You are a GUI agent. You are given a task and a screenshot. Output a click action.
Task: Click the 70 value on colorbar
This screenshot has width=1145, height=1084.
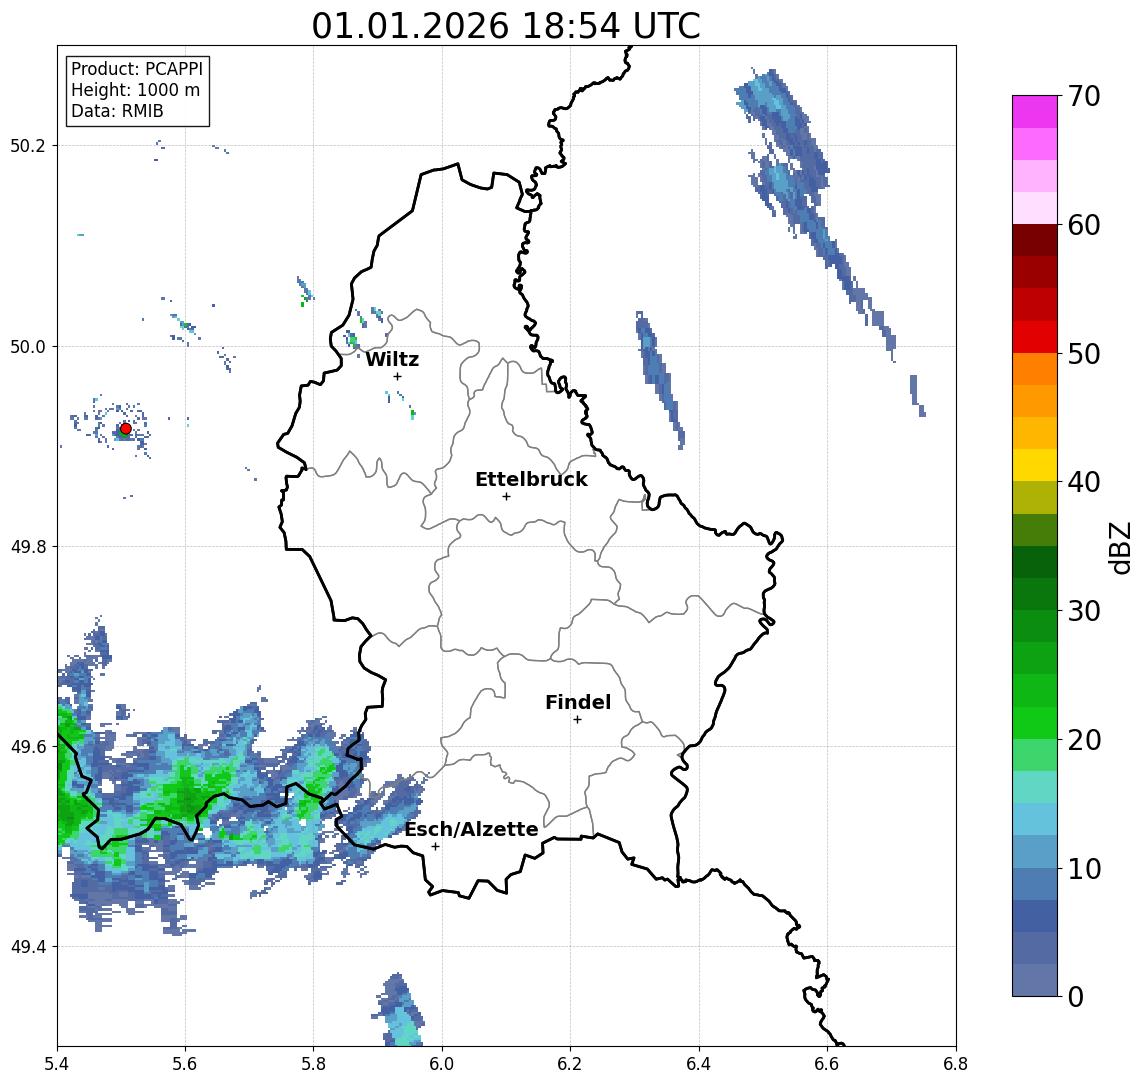pos(1084,96)
